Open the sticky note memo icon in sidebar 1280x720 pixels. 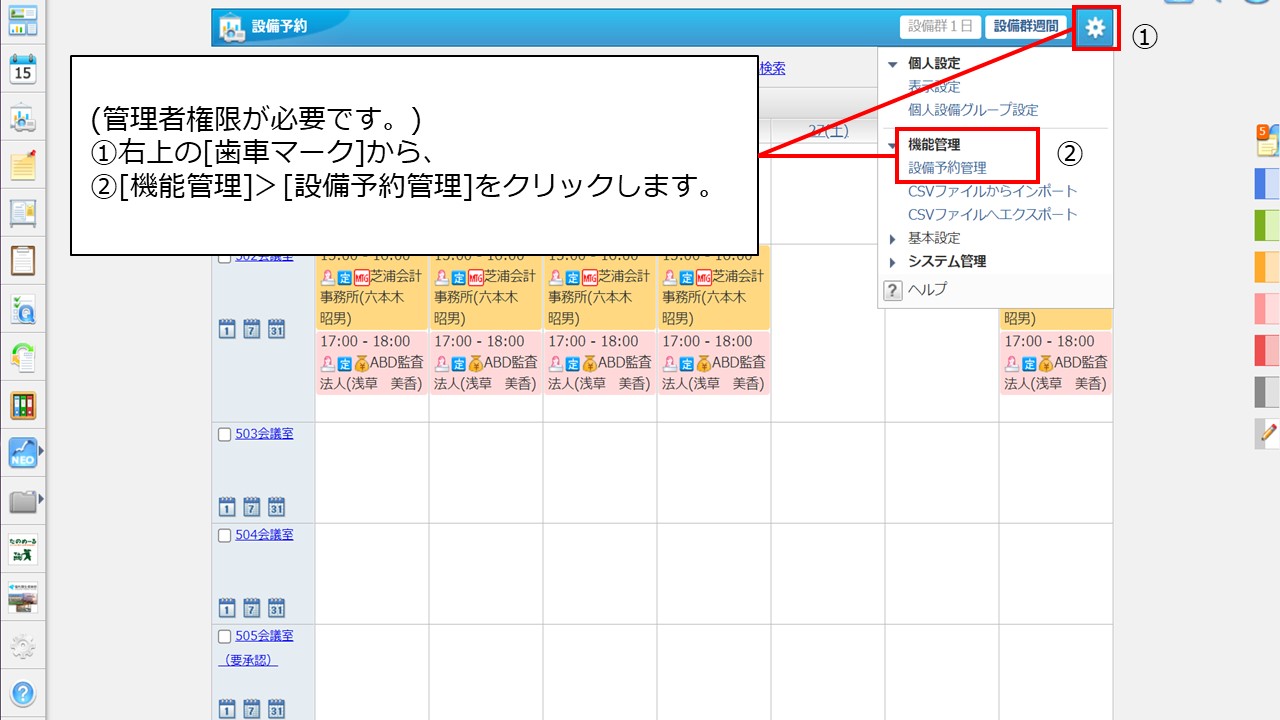pyautogui.click(x=23, y=165)
